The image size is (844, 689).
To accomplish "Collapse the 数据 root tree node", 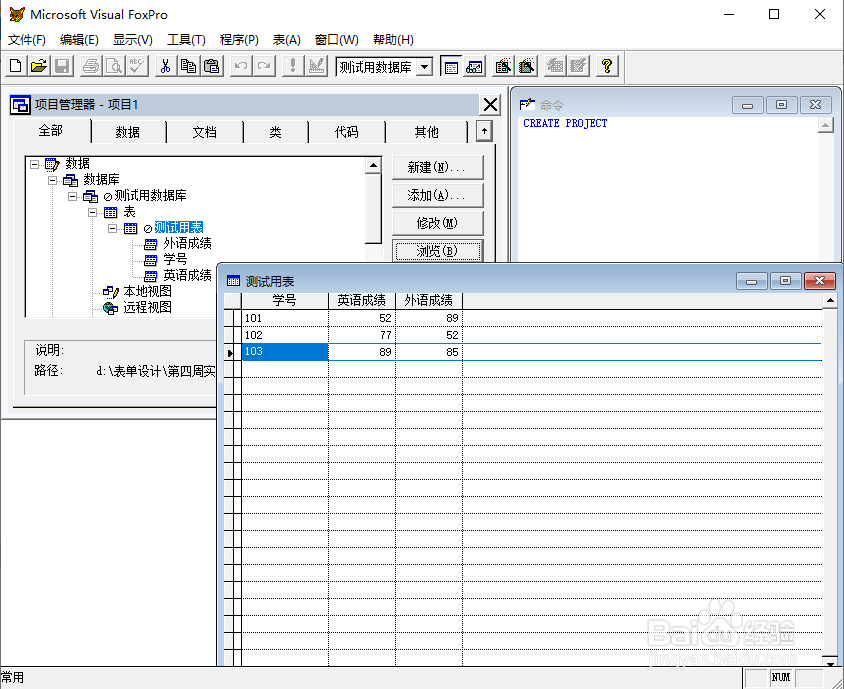I will tap(34, 164).
